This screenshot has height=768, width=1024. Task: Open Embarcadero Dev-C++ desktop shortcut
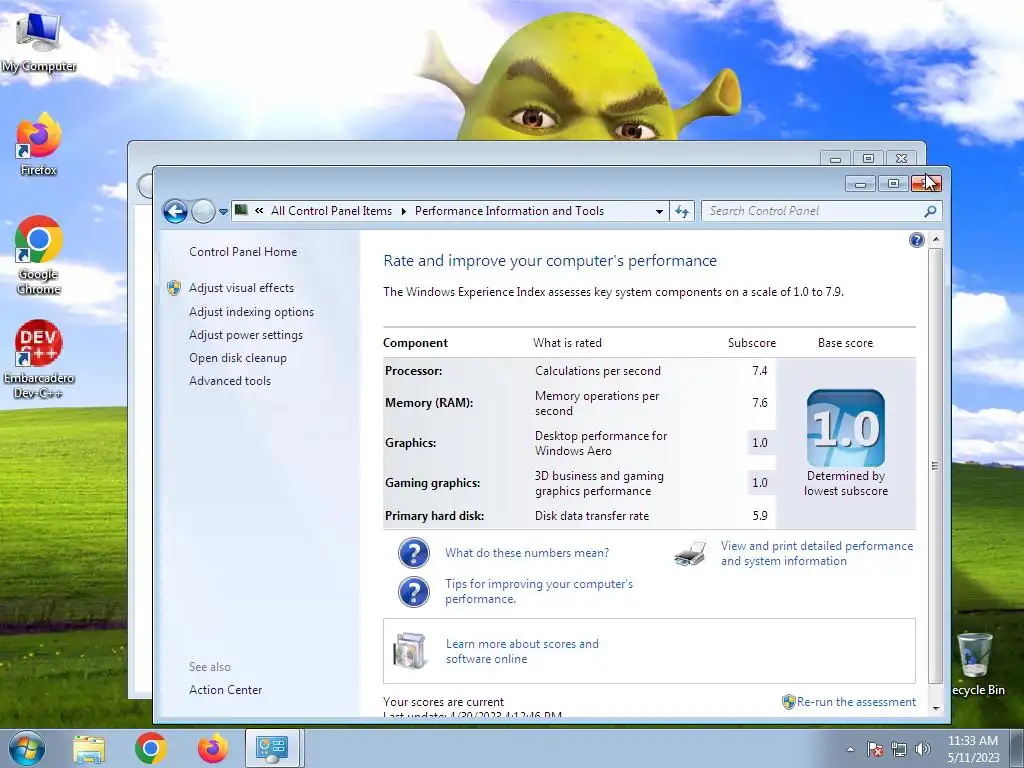(39, 359)
